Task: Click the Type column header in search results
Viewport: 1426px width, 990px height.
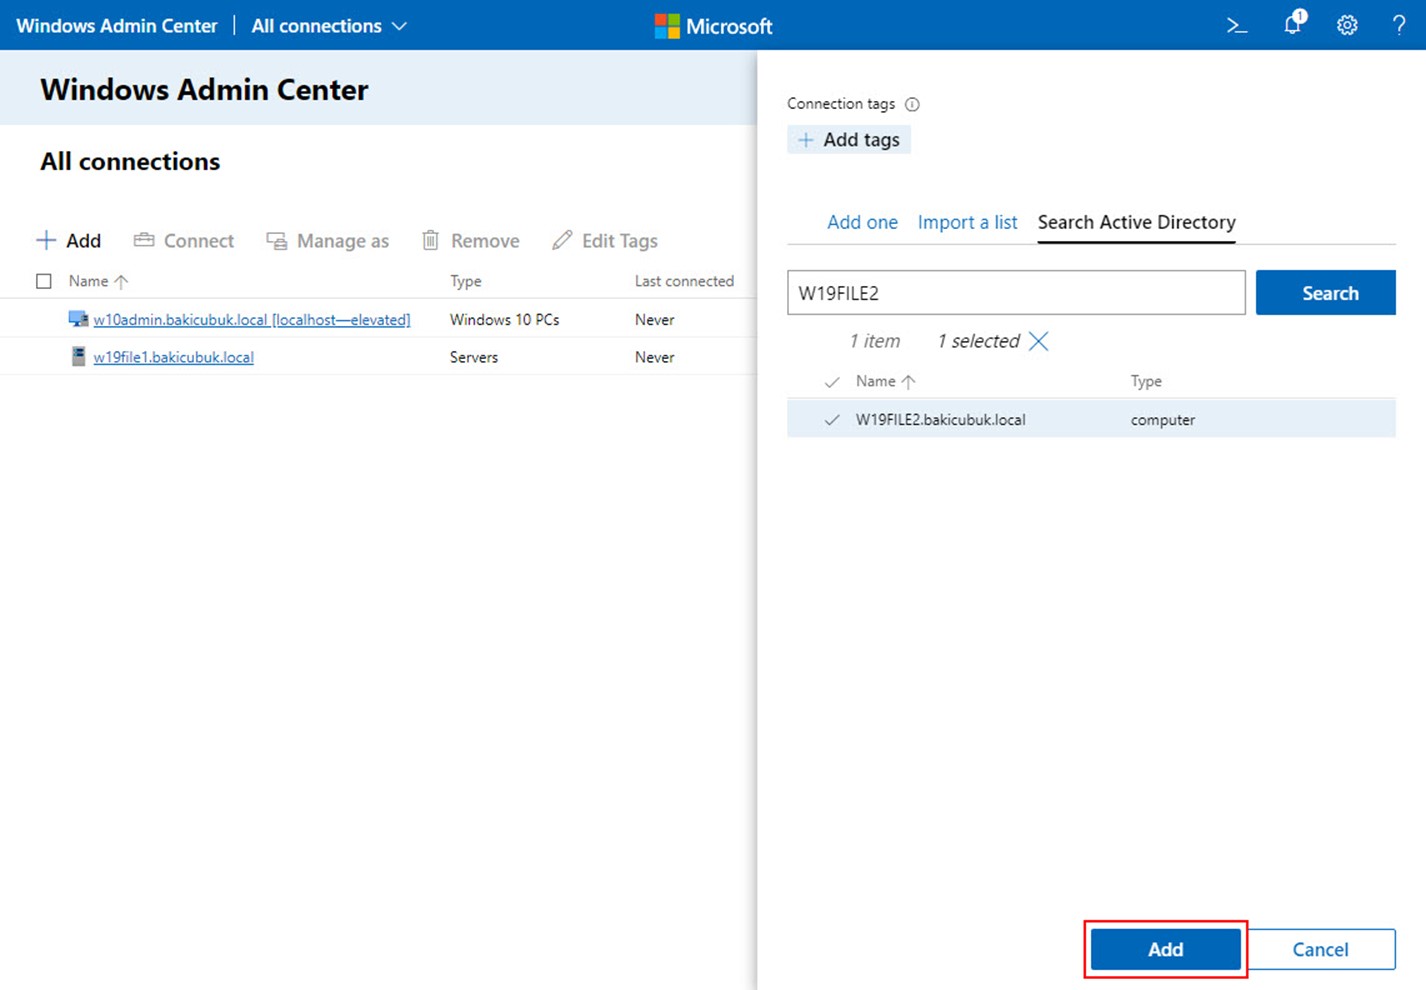Action: 1146,381
